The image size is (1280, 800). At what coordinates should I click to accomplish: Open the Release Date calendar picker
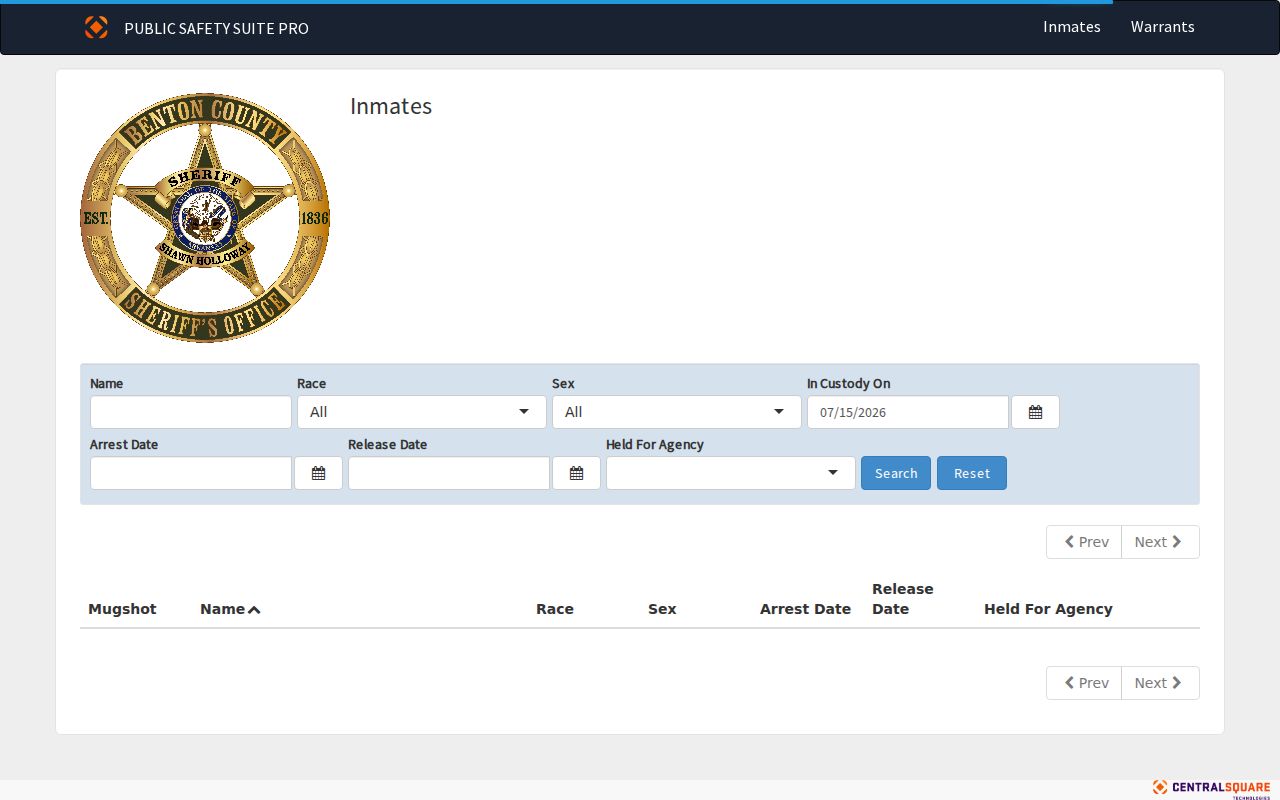coord(576,473)
